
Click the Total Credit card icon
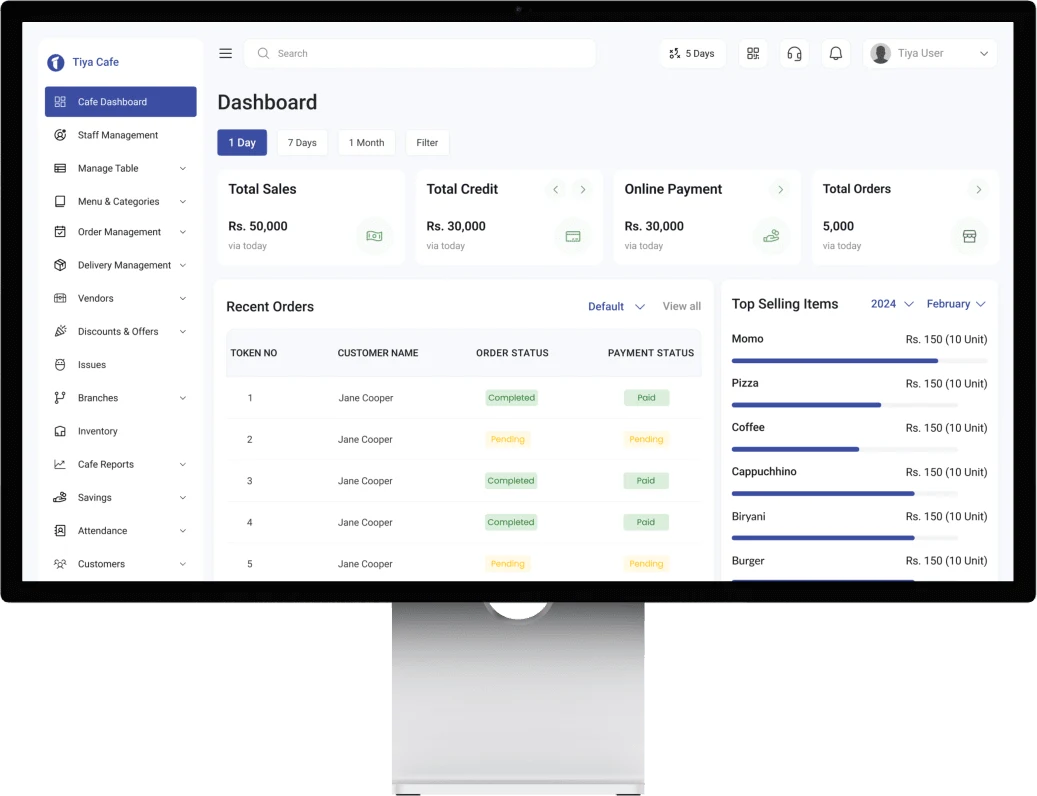click(x=572, y=237)
